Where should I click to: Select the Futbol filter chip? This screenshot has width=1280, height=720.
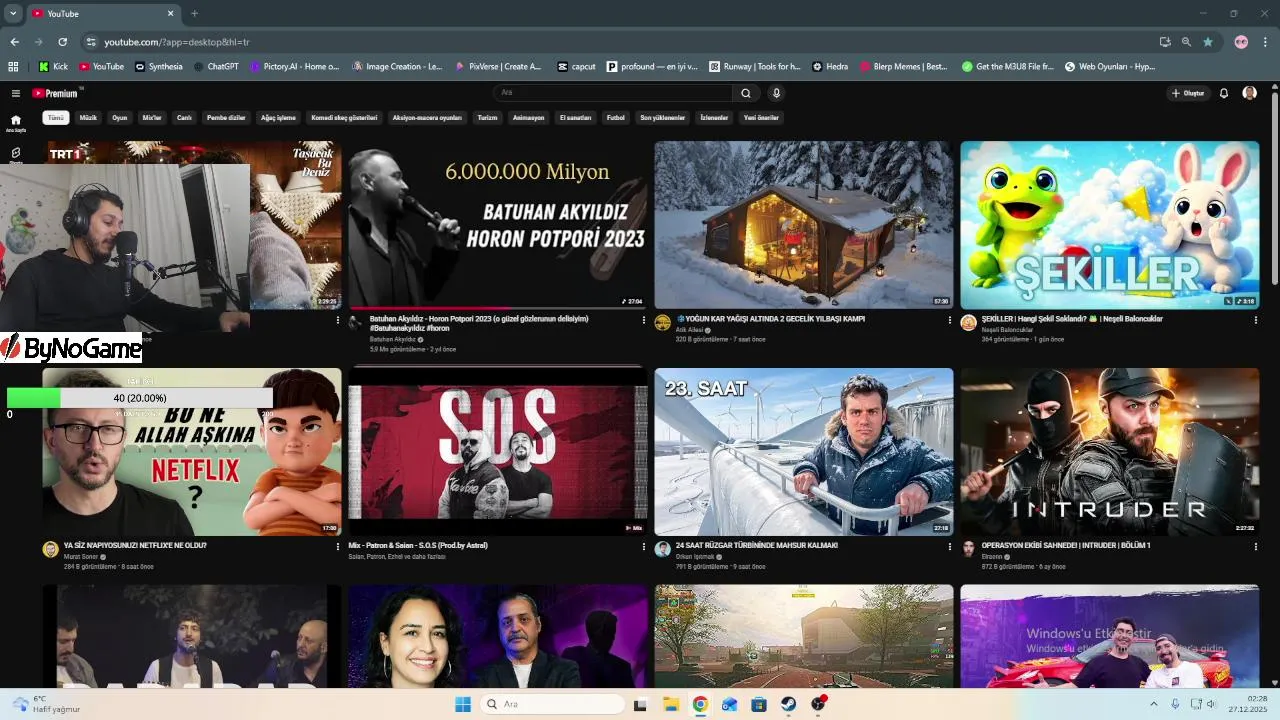tap(616, 117)
